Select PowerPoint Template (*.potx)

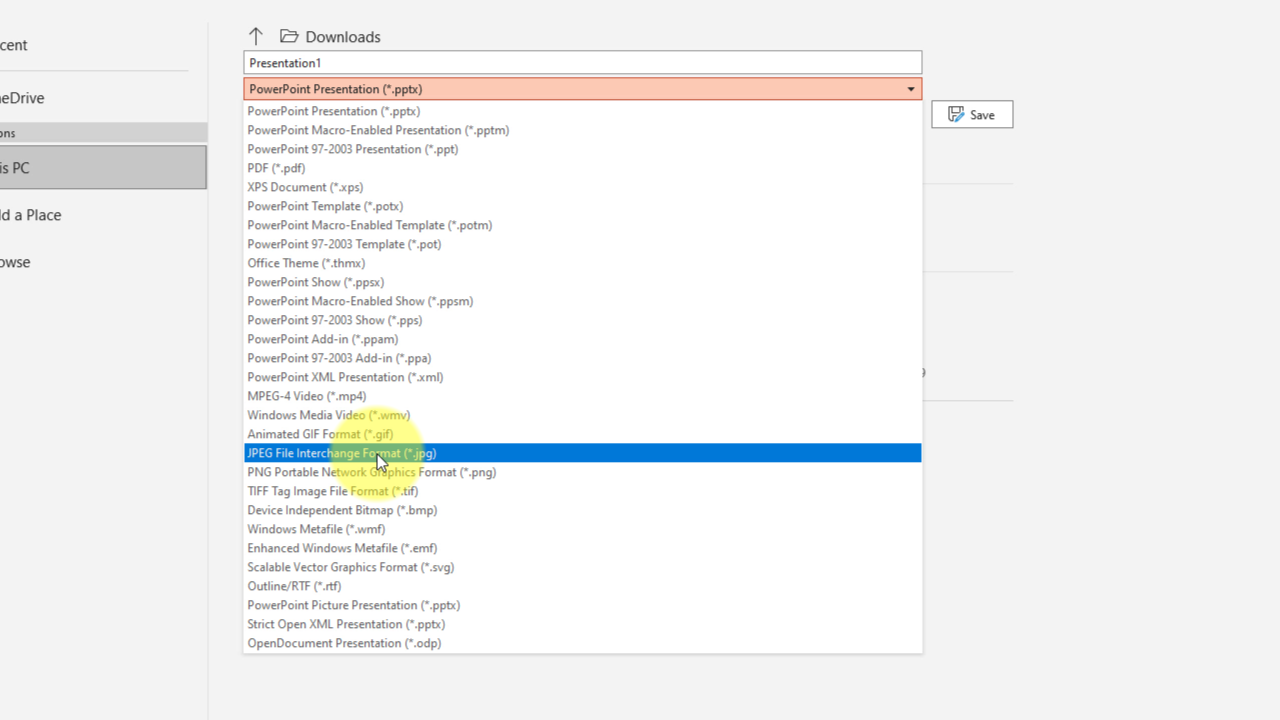point(582,206)
